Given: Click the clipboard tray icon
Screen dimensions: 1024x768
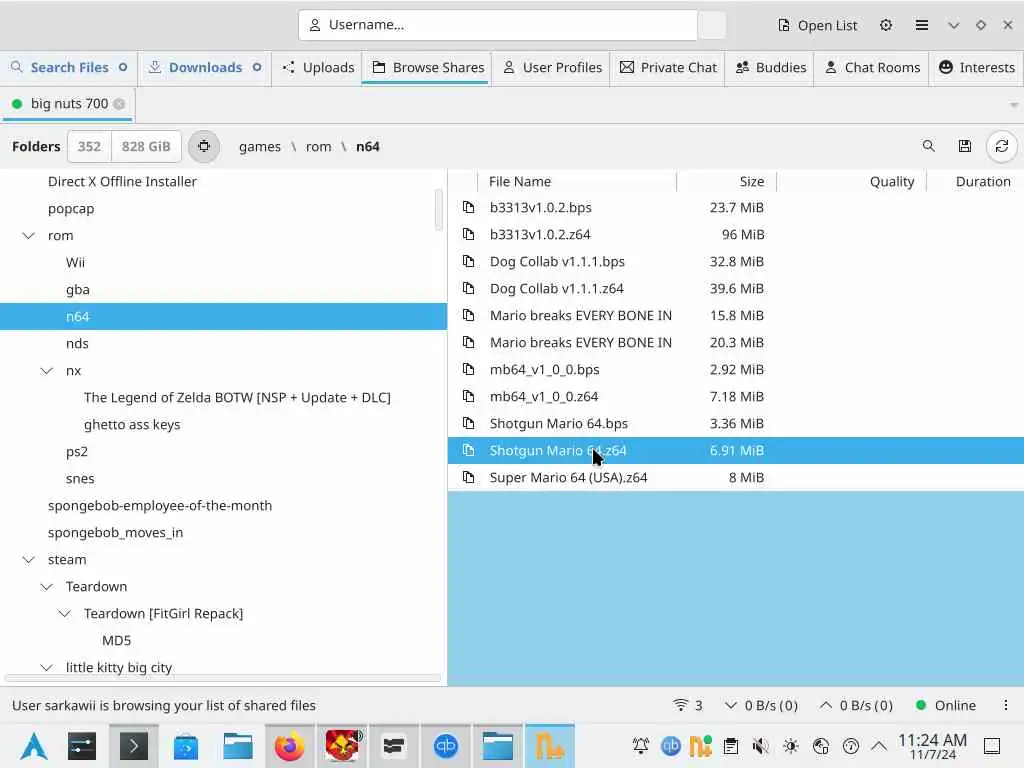Looking at the screenshot, I should [x=731, y=746].
